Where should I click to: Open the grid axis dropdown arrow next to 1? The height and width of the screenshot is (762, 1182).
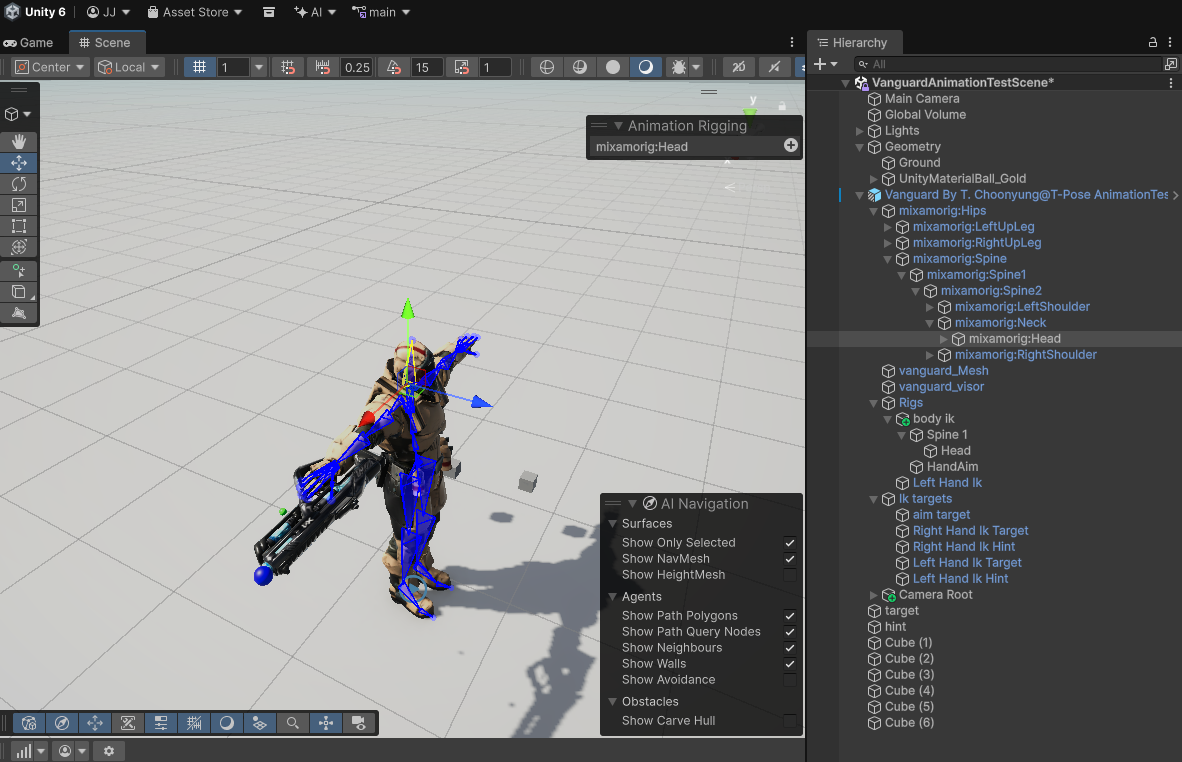tap(259, 67)
